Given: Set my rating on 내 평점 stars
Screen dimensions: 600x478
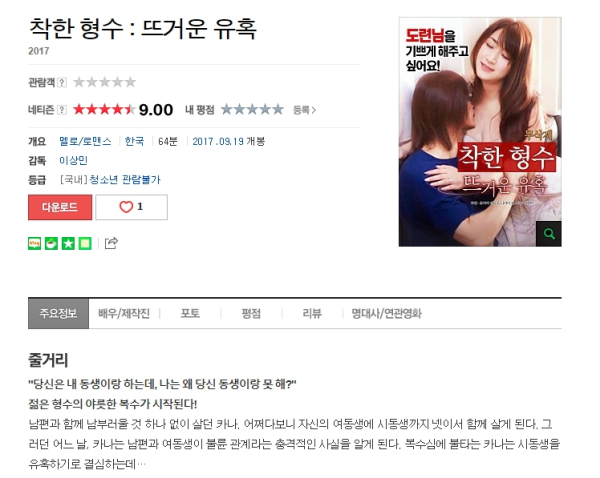Looking at the screenshot, I should tap(252, 110).
